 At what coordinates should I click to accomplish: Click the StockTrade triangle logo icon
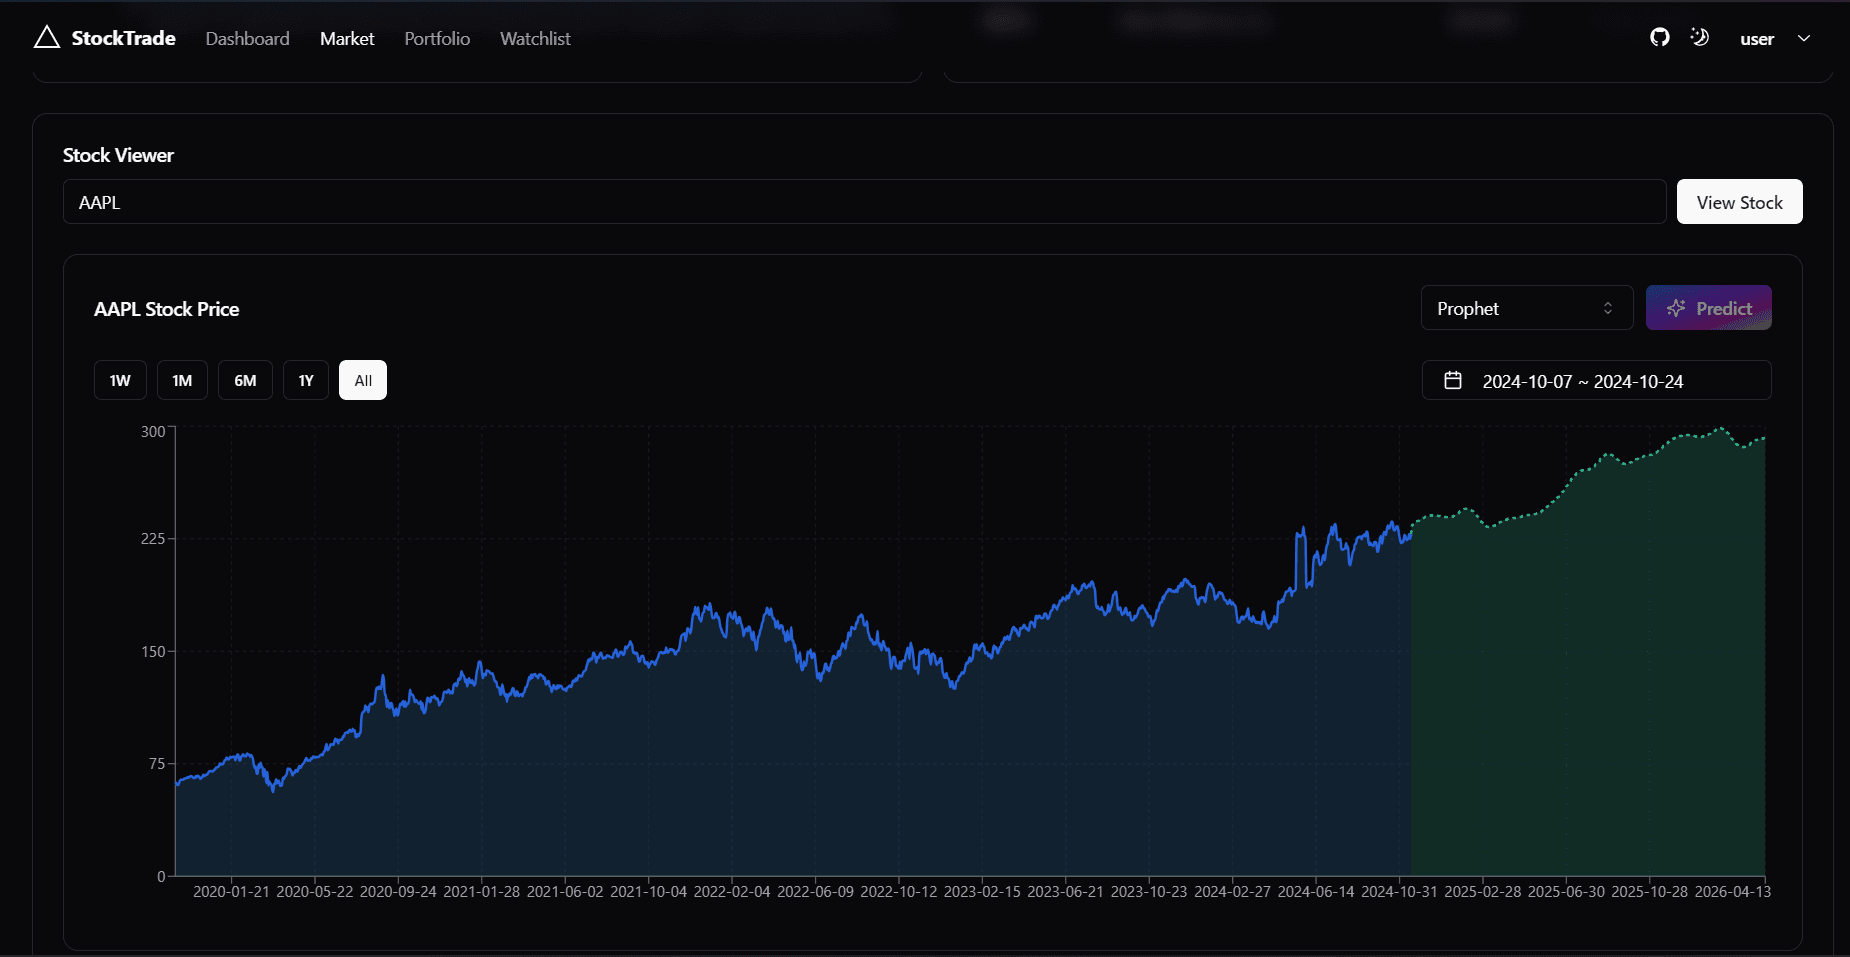(46, 38)
